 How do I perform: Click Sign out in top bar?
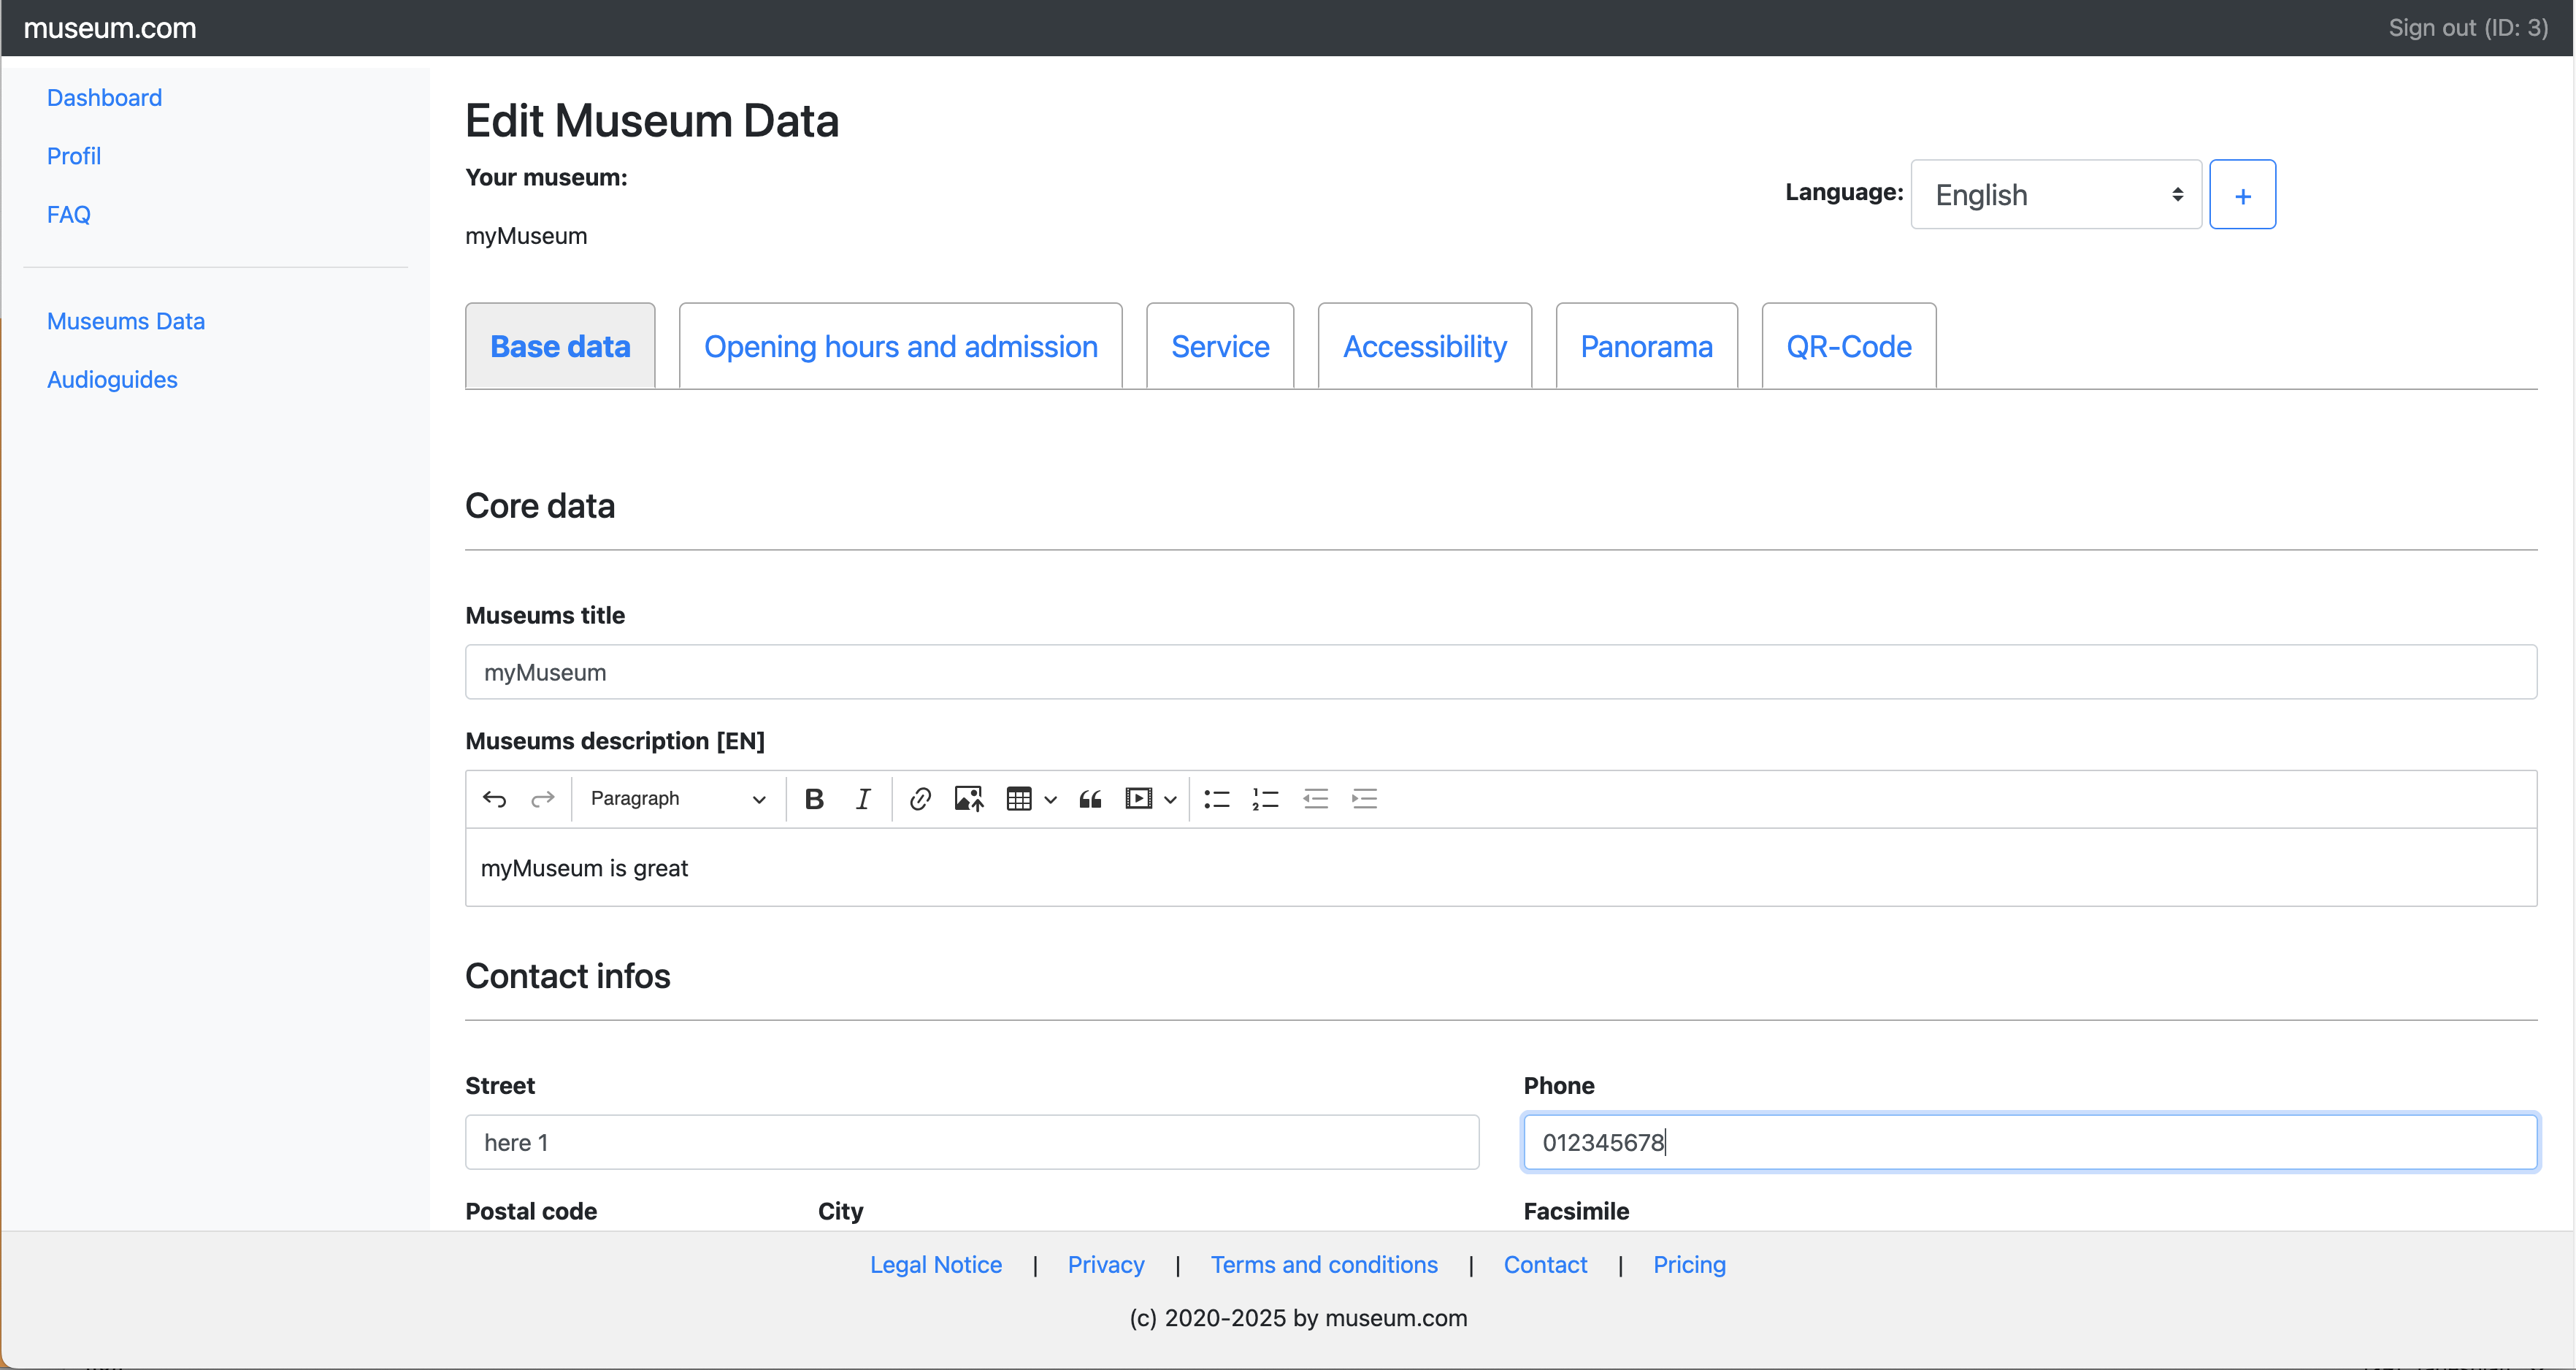tap(2467, 28)
